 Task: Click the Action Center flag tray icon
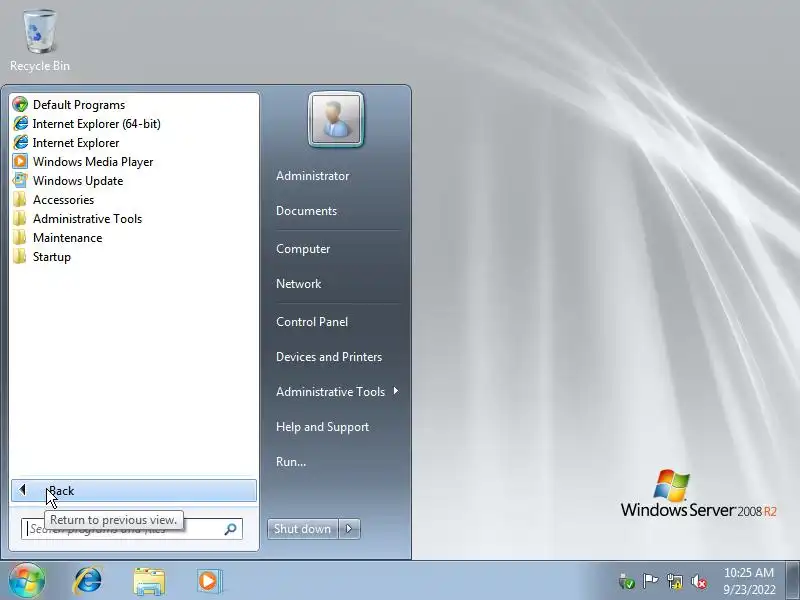(x=650, y=581)
